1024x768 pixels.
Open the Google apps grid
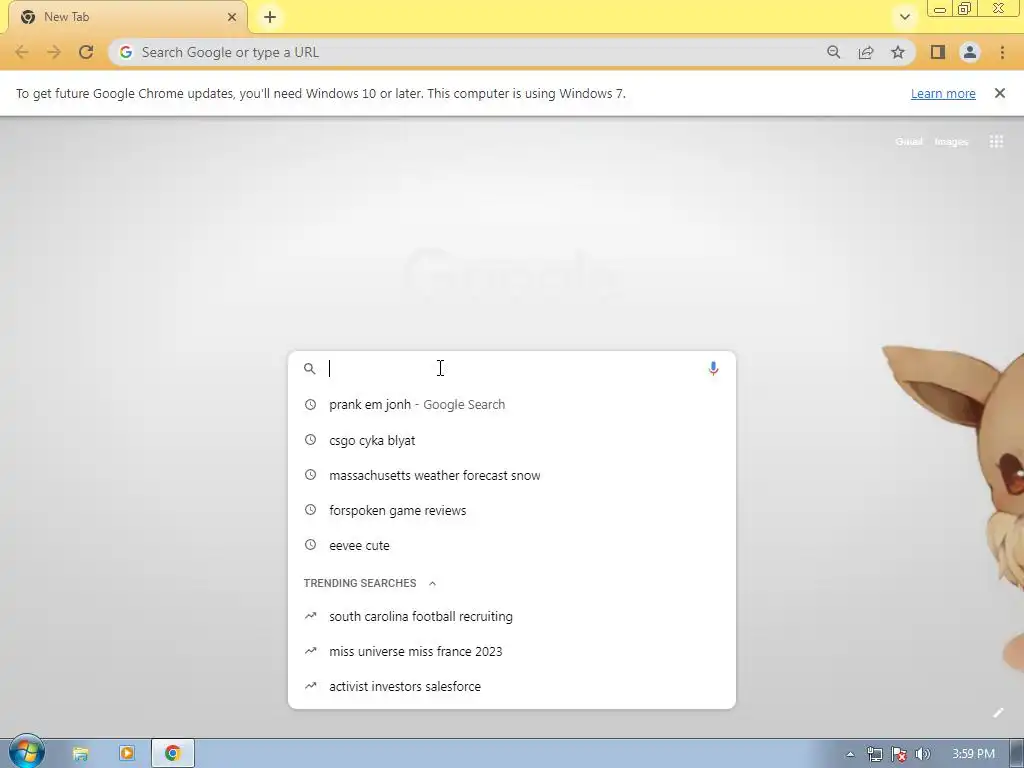coord(996,142)
